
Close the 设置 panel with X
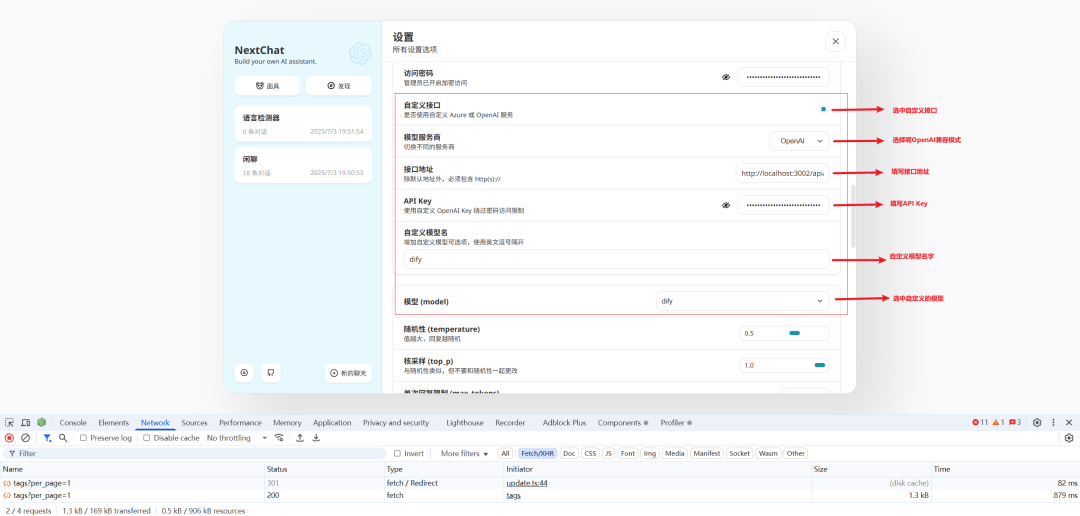835,41
